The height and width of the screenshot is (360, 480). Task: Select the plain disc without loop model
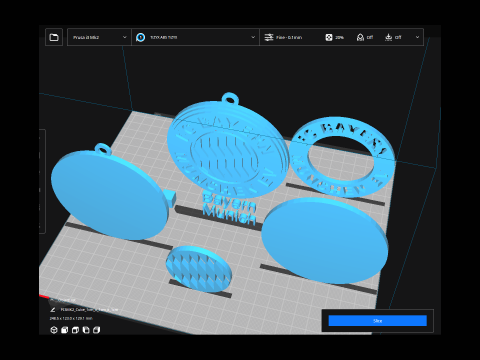click(325, 240)
